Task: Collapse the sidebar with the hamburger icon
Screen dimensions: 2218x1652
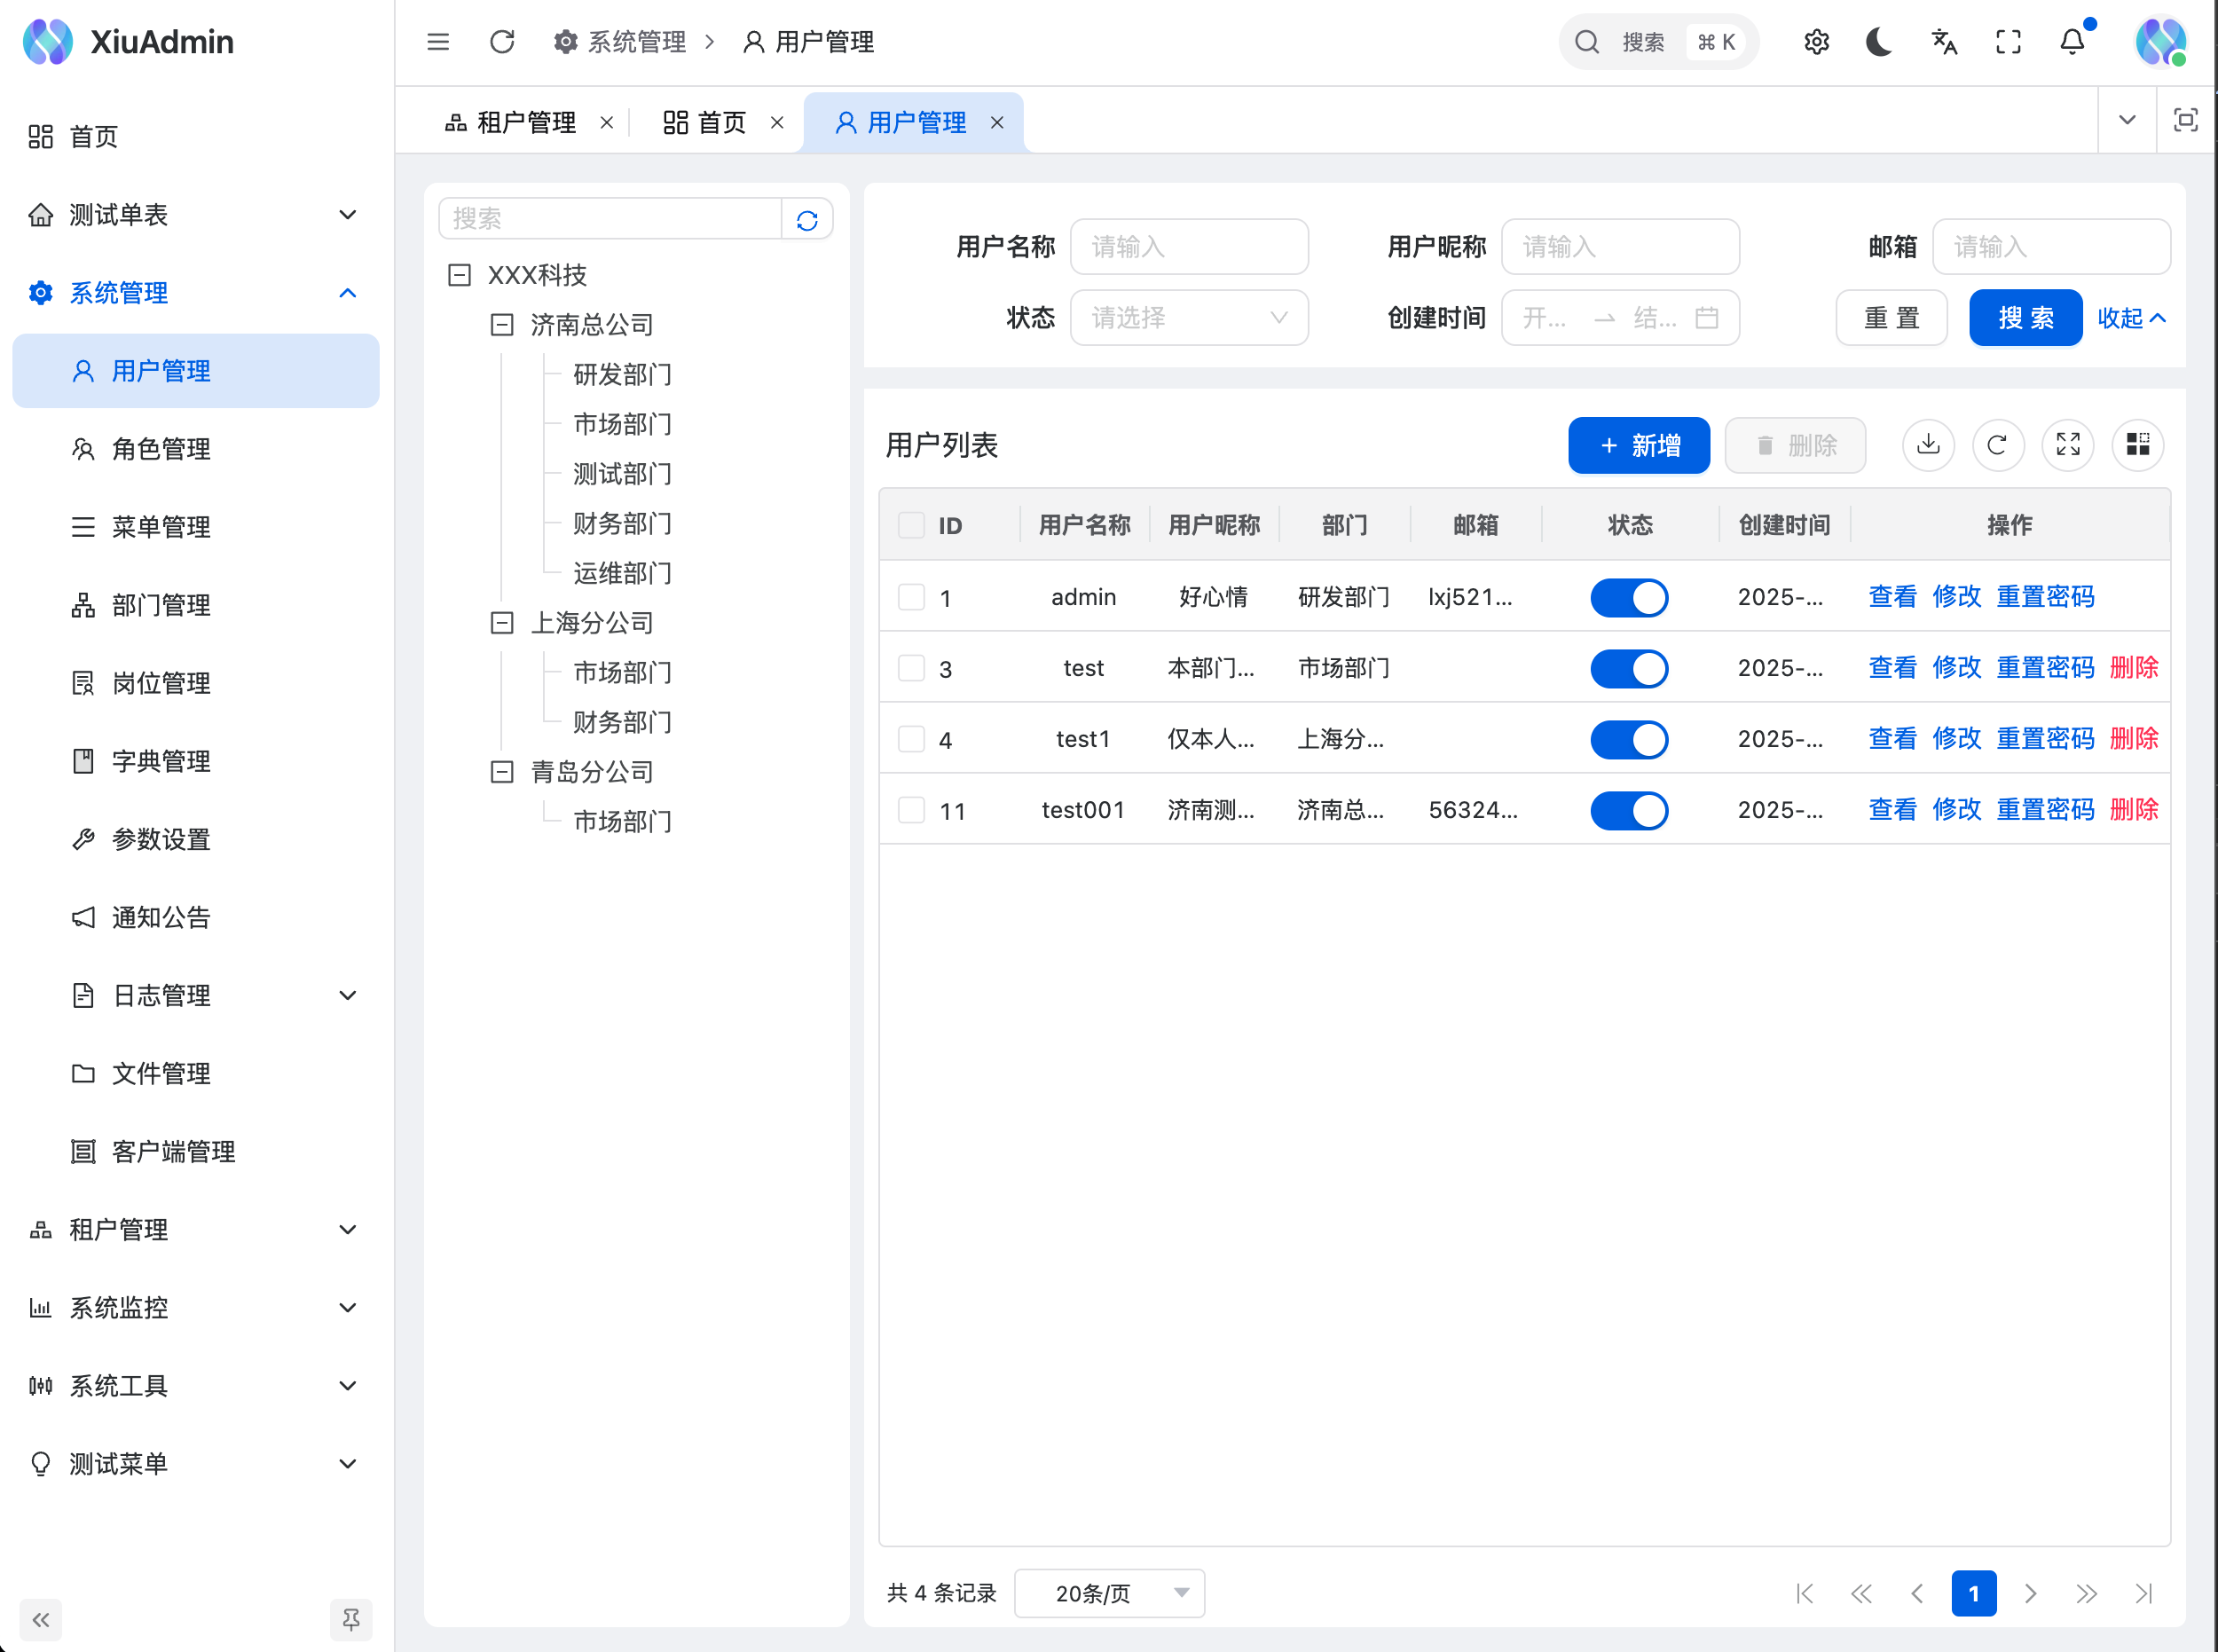Action: click(x=438, y=41)
